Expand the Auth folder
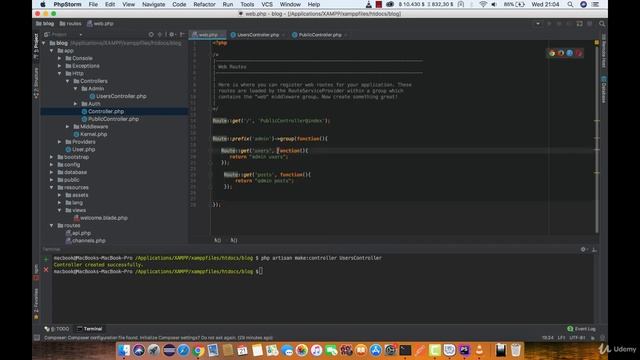640x360 pixels. tap(76, 104)
